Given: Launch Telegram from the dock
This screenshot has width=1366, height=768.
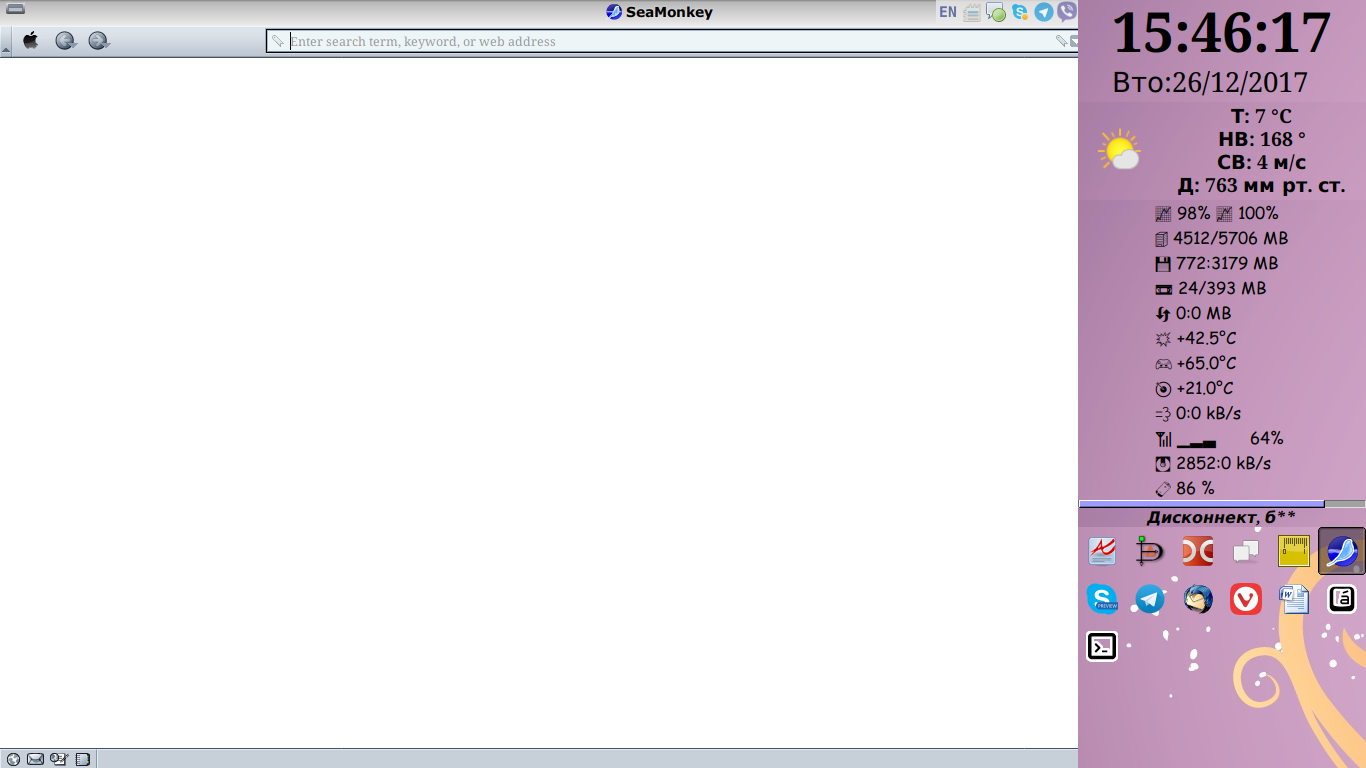Looking at the screenshot, I should click(x=1150, y=599).
